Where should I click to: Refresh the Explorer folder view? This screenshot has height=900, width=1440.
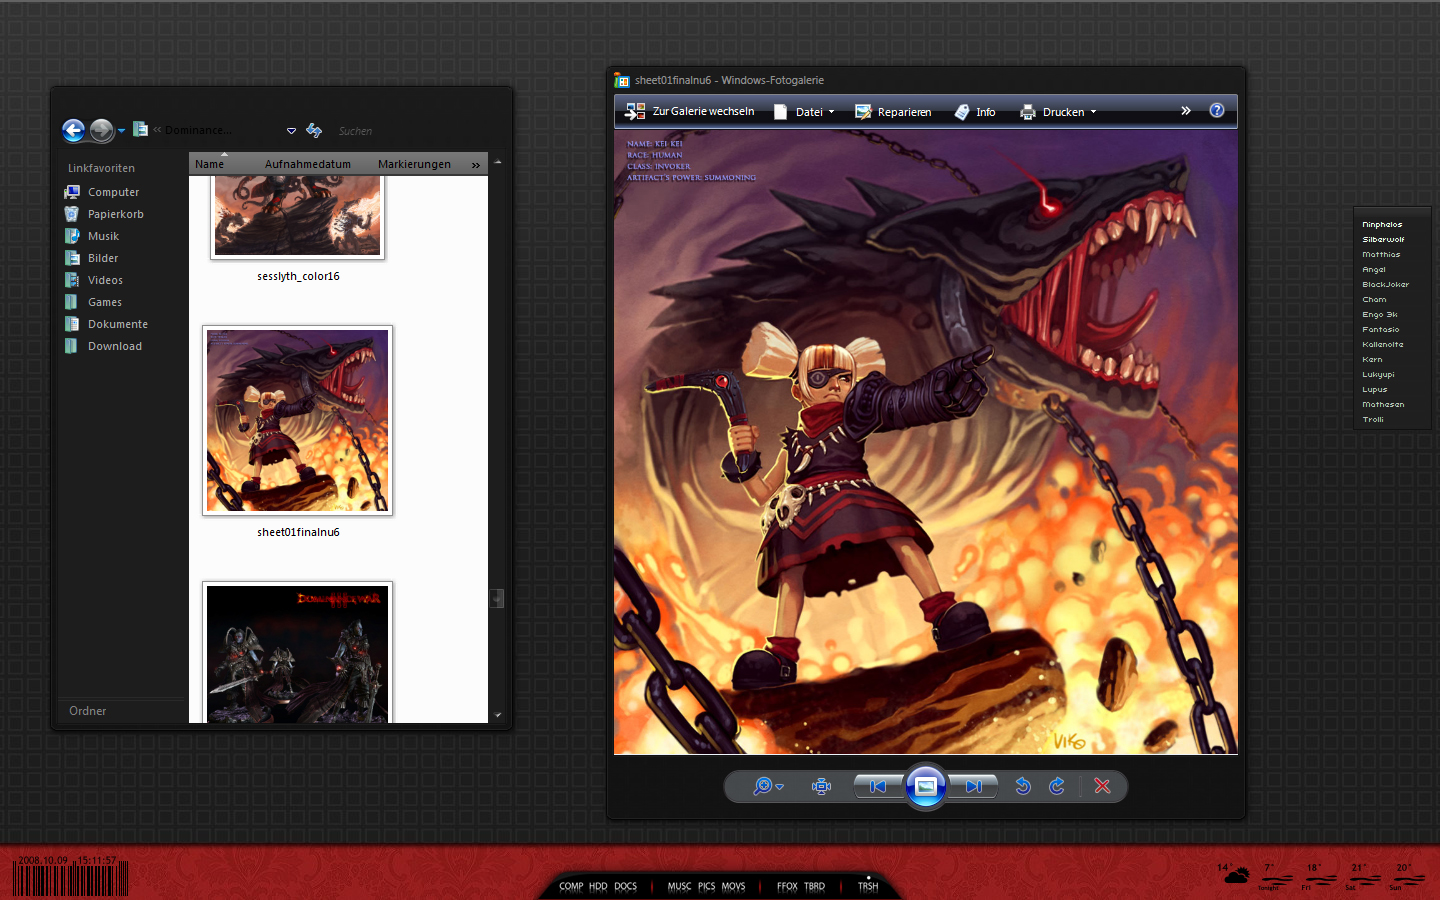tap(314, 130)
